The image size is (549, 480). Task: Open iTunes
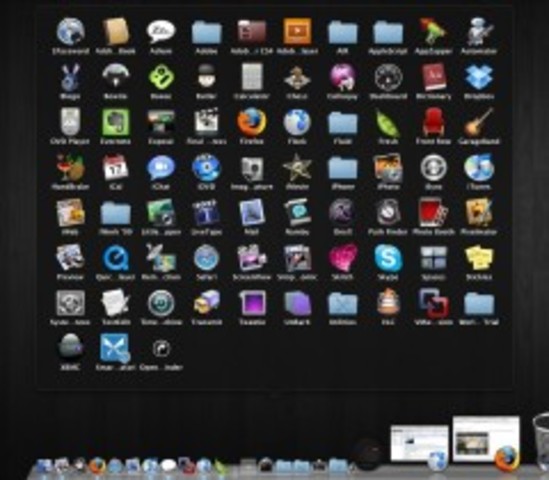[479, 167]
